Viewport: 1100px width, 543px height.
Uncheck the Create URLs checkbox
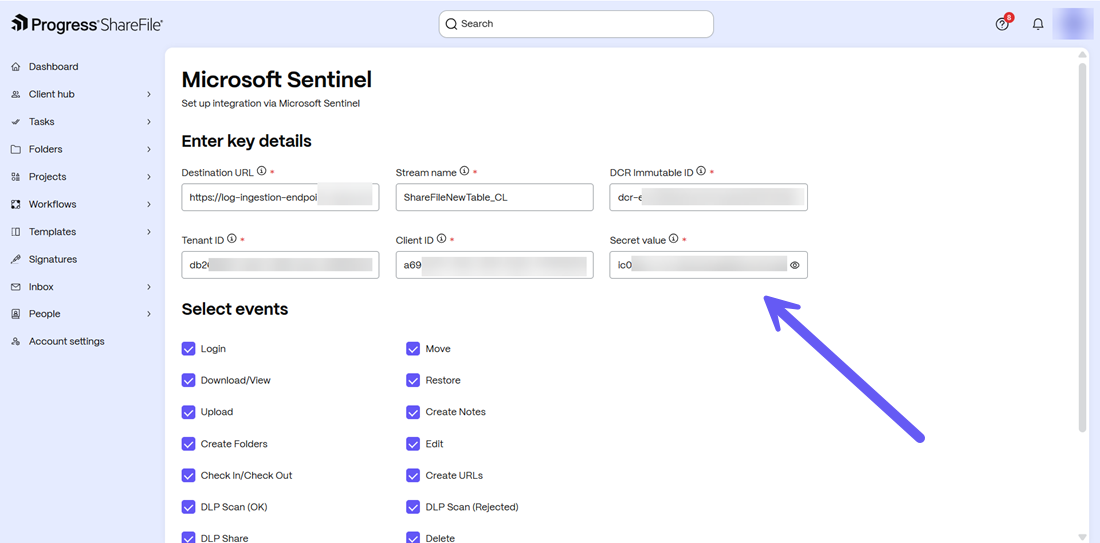(413, 476)
